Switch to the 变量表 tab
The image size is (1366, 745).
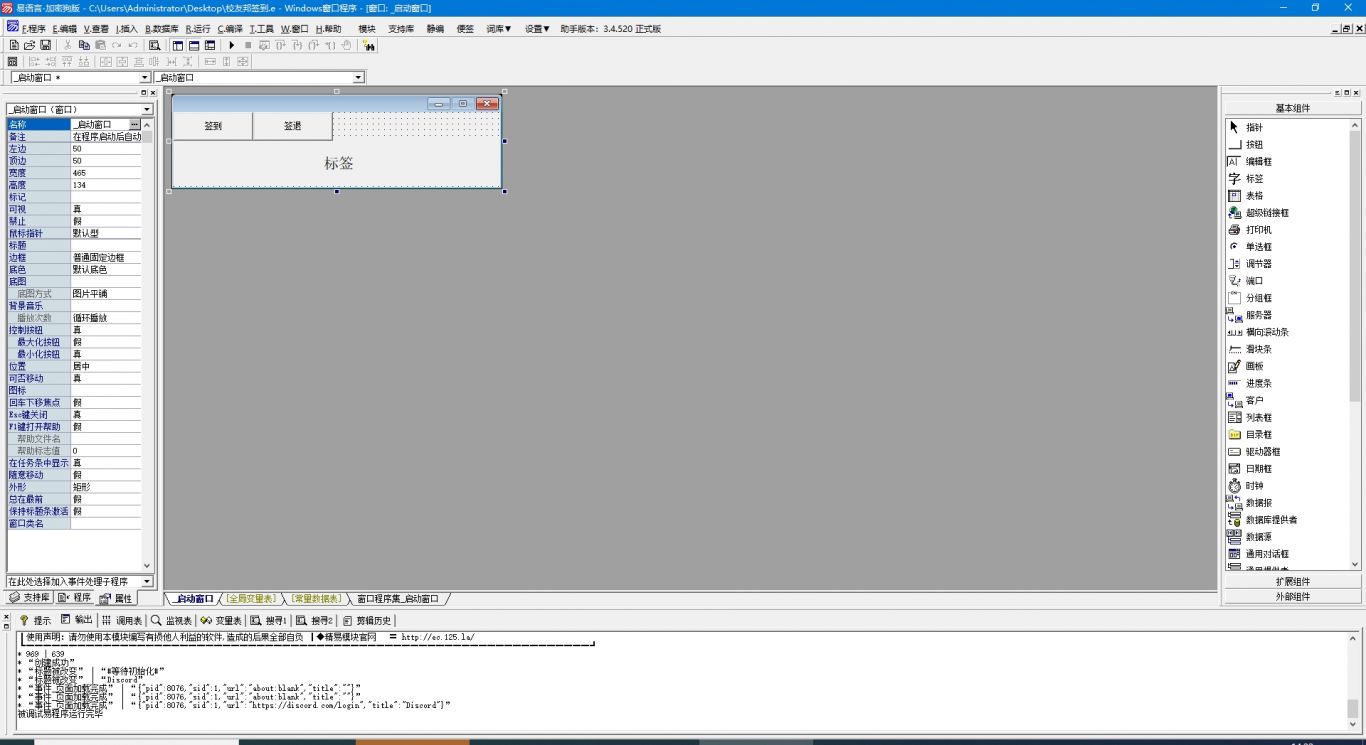coord(221,620)
